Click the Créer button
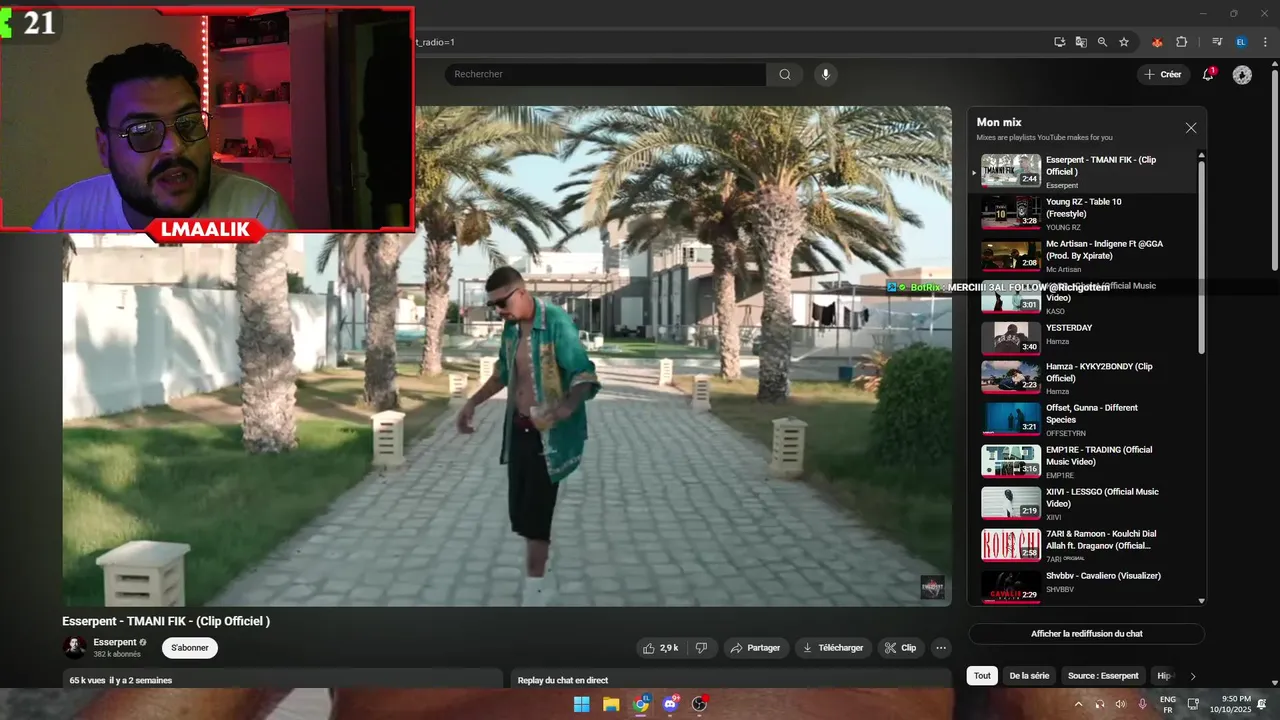 point(1163,74)
